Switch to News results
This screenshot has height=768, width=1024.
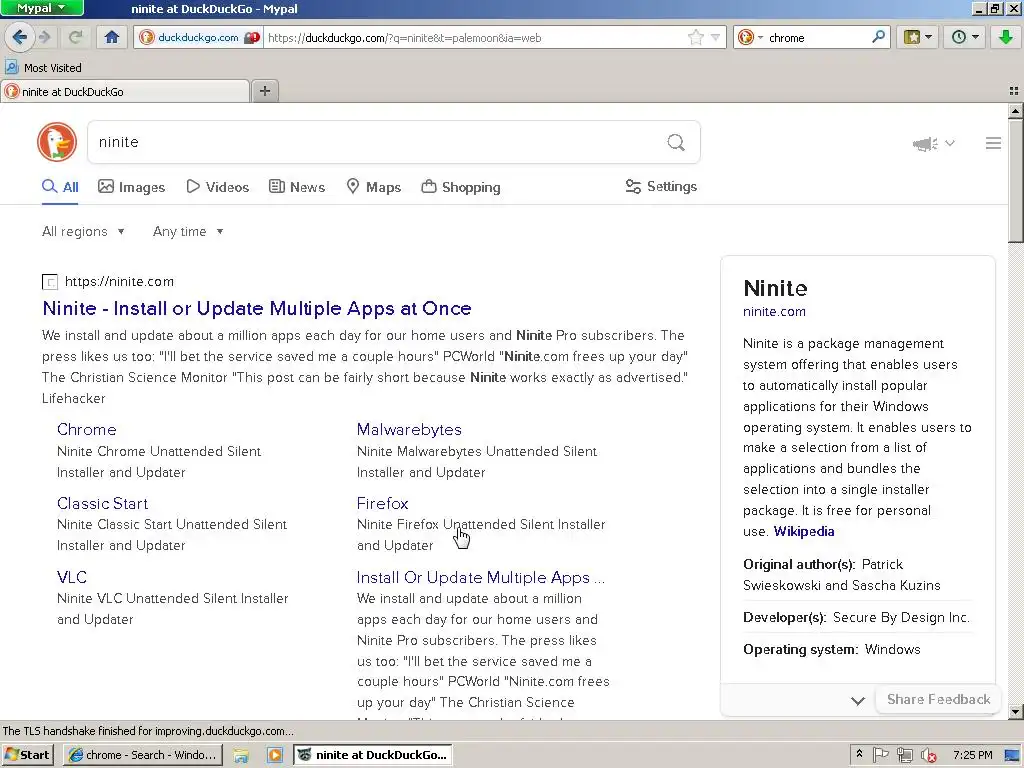tap(296, 187)
